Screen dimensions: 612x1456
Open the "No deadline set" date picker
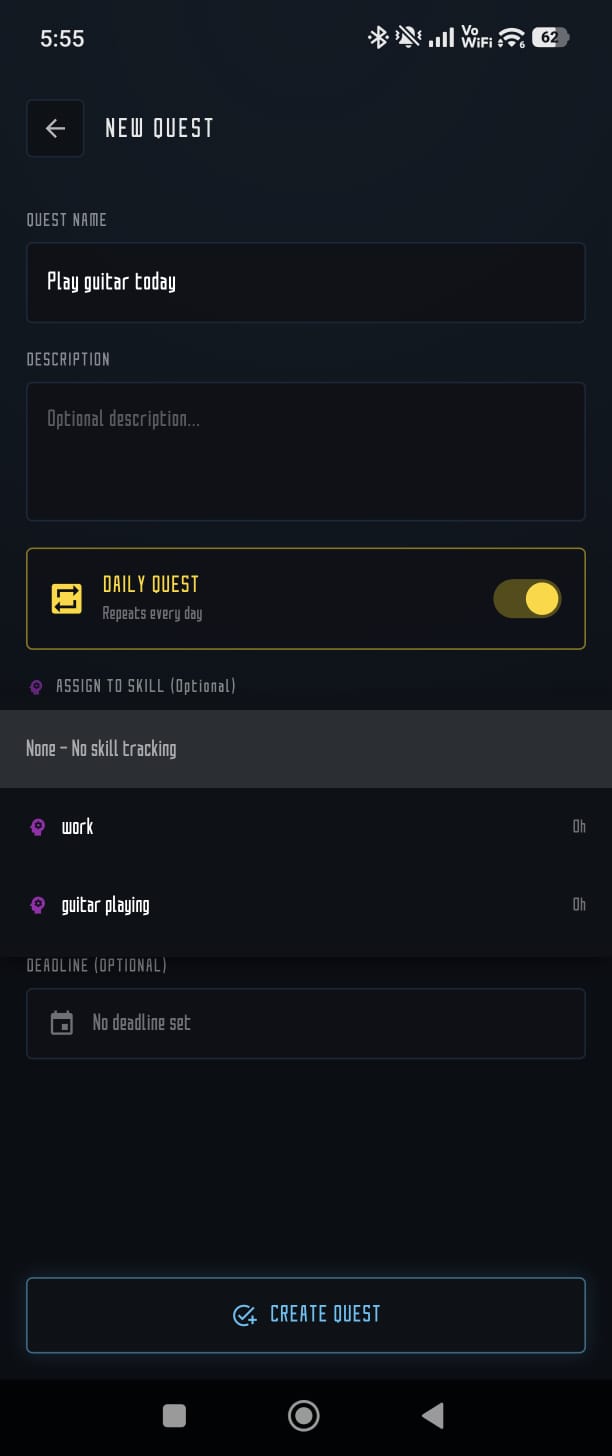(305, 1023)
